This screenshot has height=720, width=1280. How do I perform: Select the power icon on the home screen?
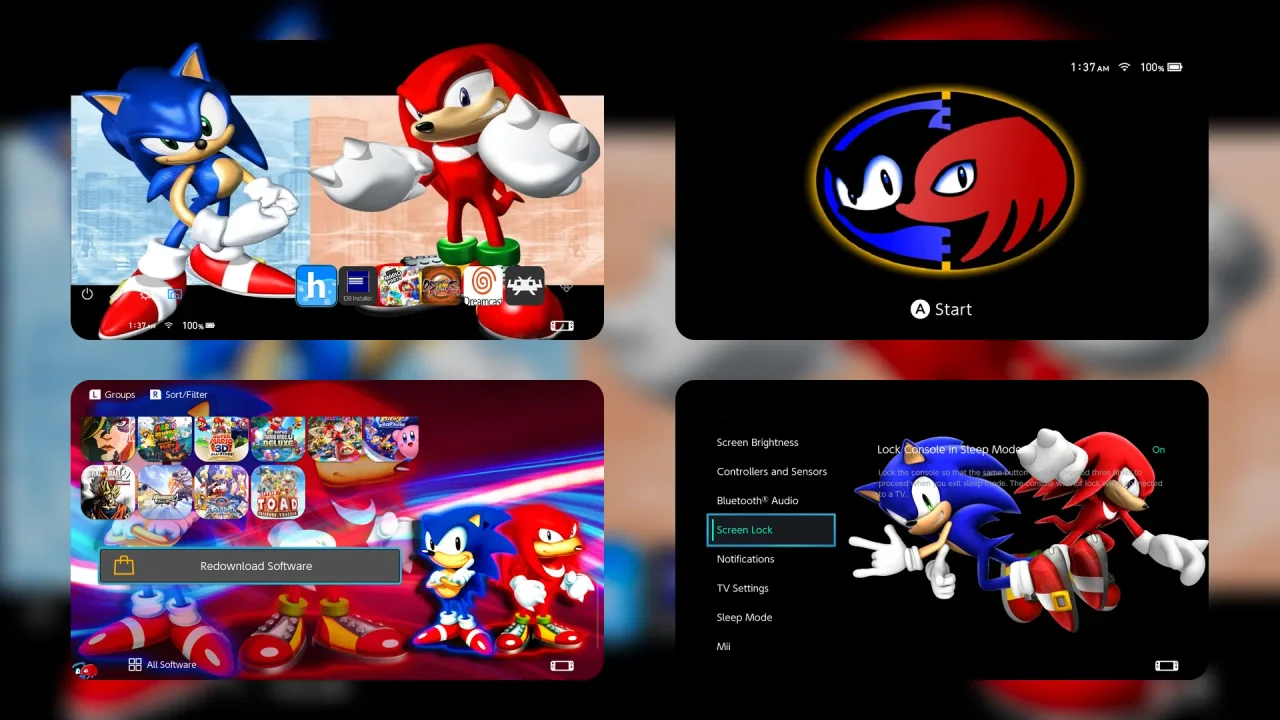tap(87, 294)
